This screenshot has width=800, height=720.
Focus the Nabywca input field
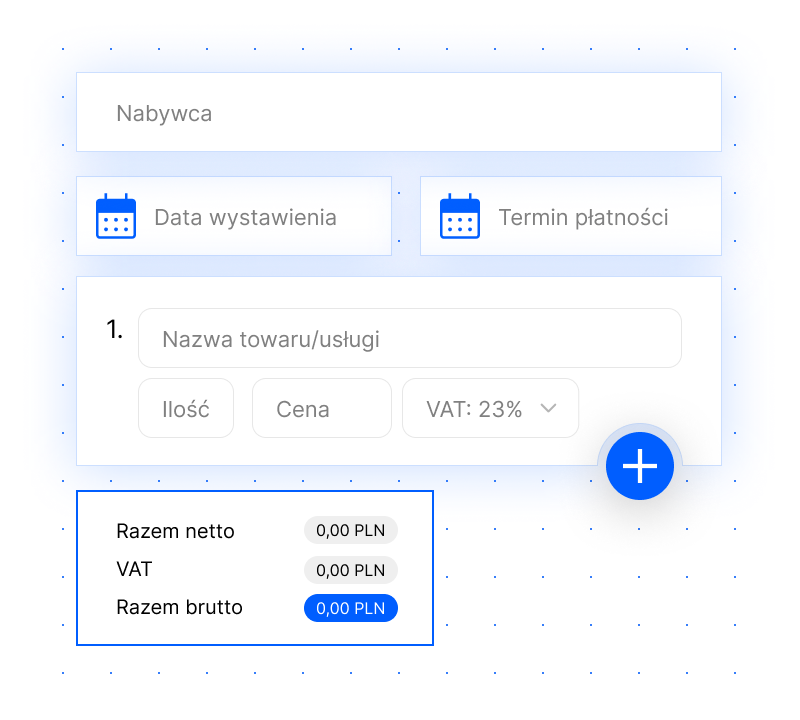(x=398, y=112)
